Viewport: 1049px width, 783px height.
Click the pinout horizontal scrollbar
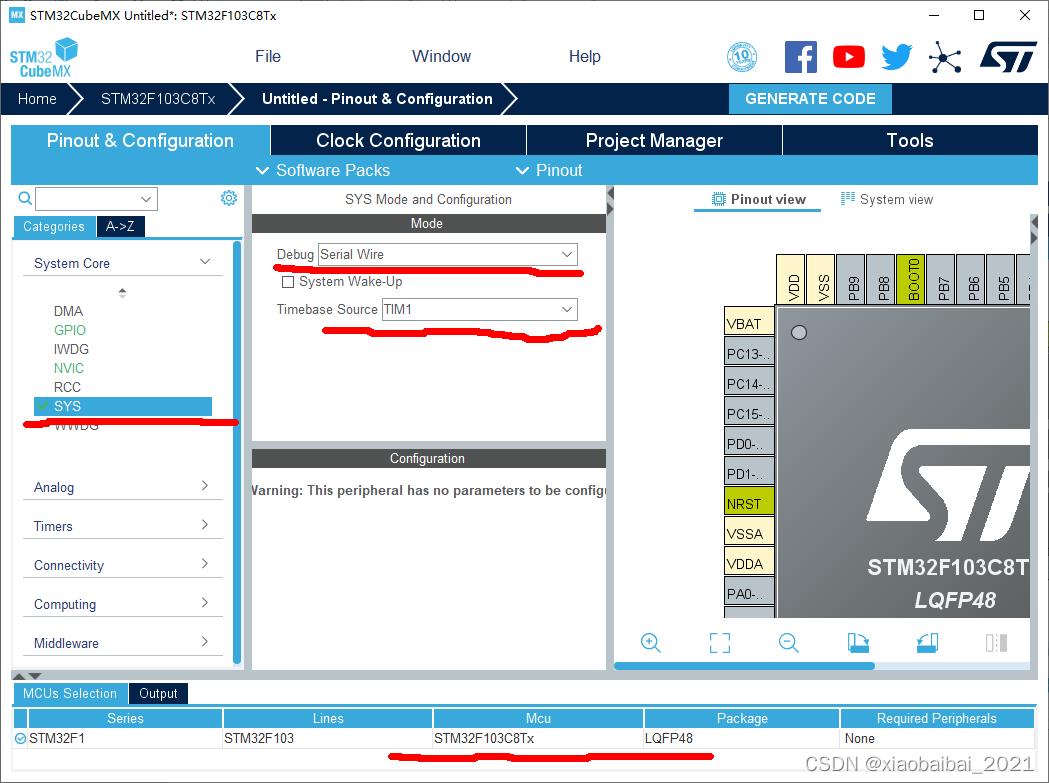click(744, 666)
